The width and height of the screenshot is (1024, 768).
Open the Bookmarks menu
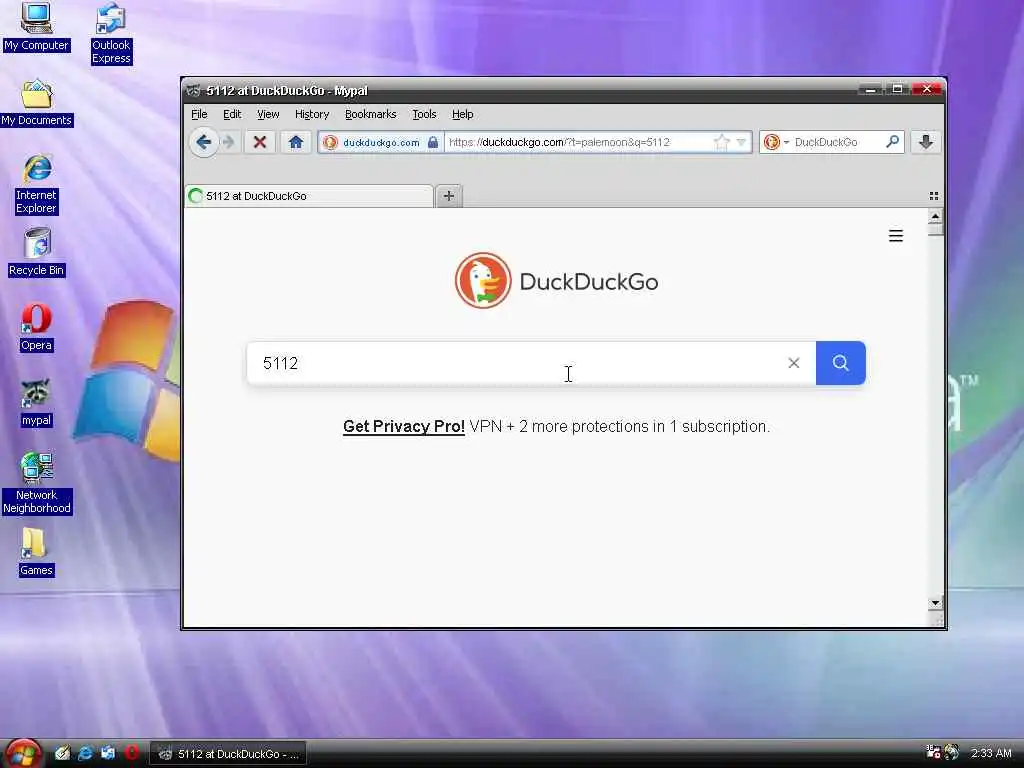point(370,114)
